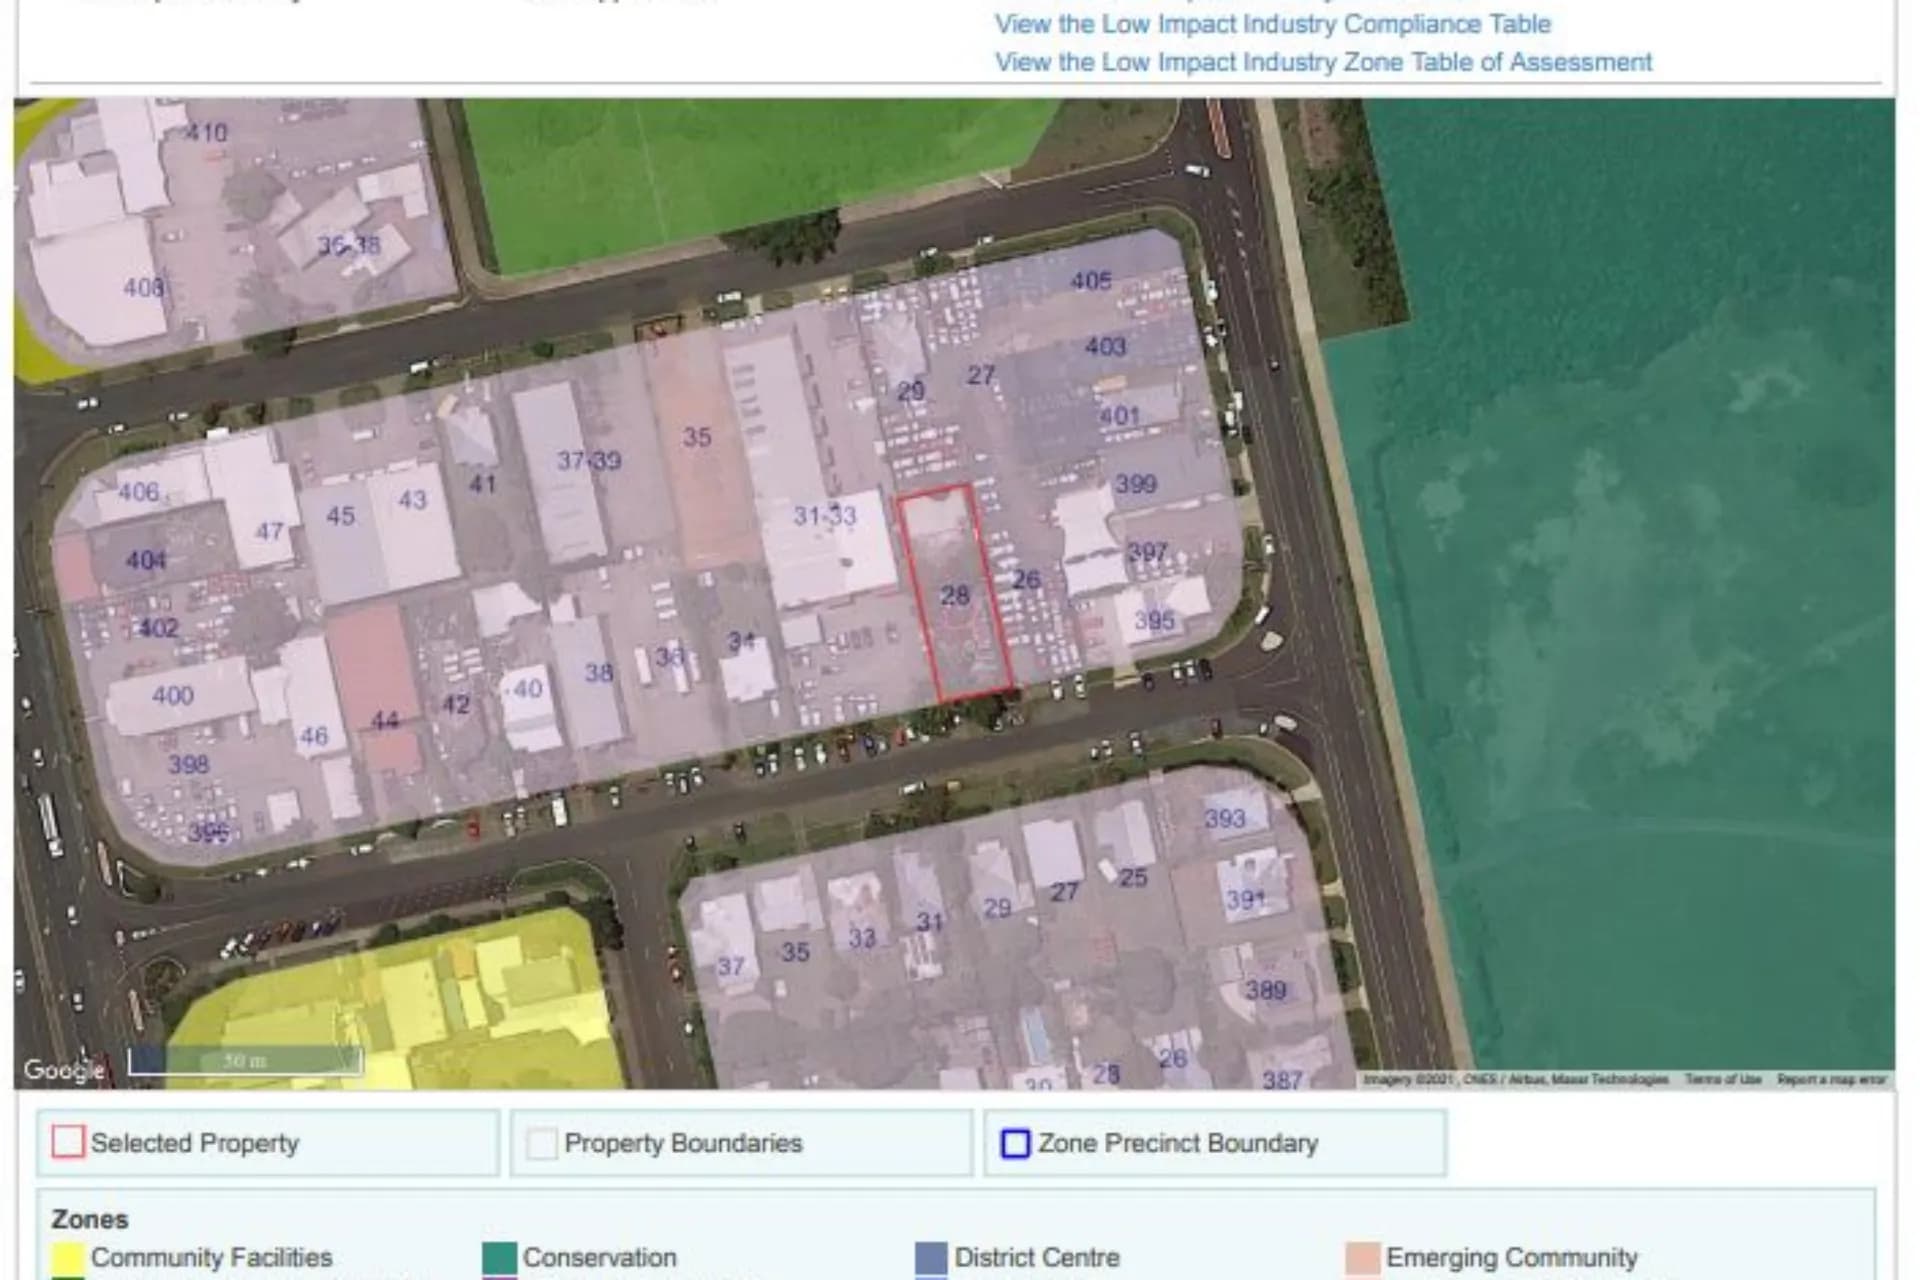Click property label 401 on the map
Viewport: 1920px width, 1280px height.
click(x=1119, y=415)
